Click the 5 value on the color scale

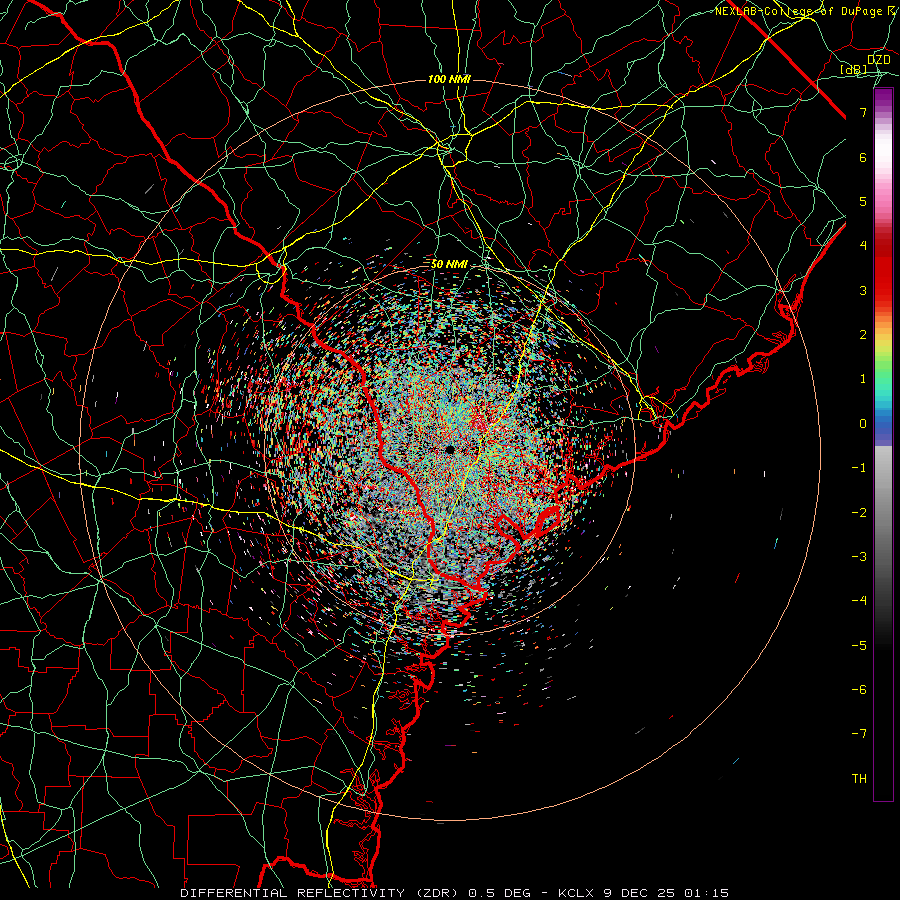pyautogui.click(x=863, y=201)
